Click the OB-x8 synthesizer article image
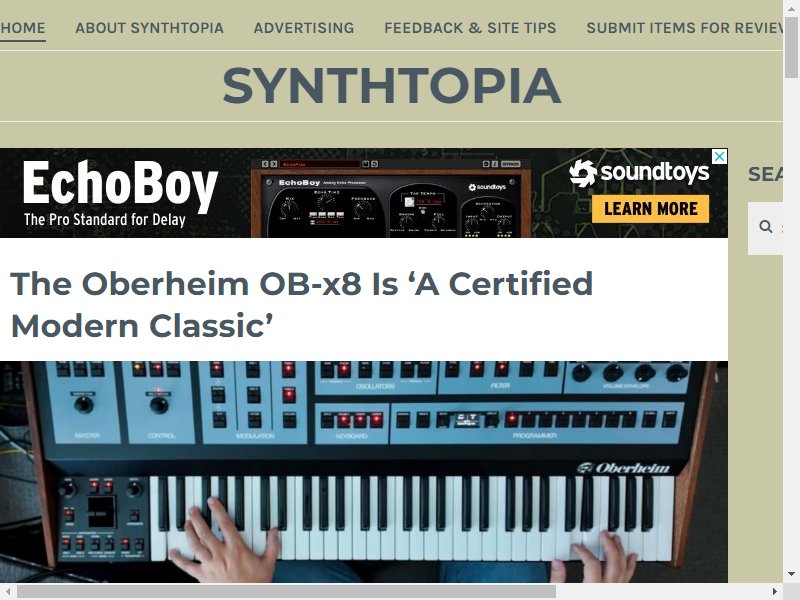Screen dimensions: 800x600 coord(364,472)
